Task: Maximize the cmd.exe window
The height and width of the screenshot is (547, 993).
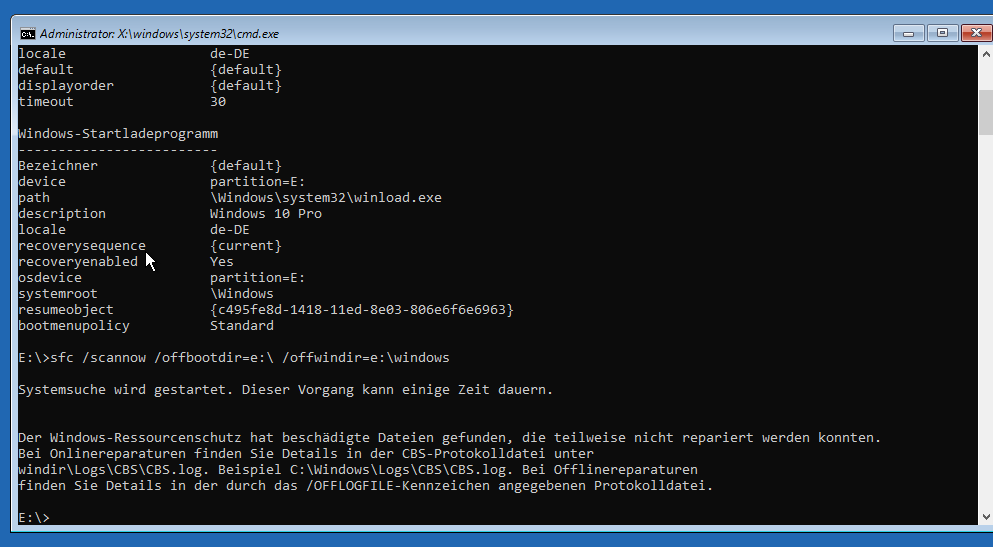Action: click(940, 33)
